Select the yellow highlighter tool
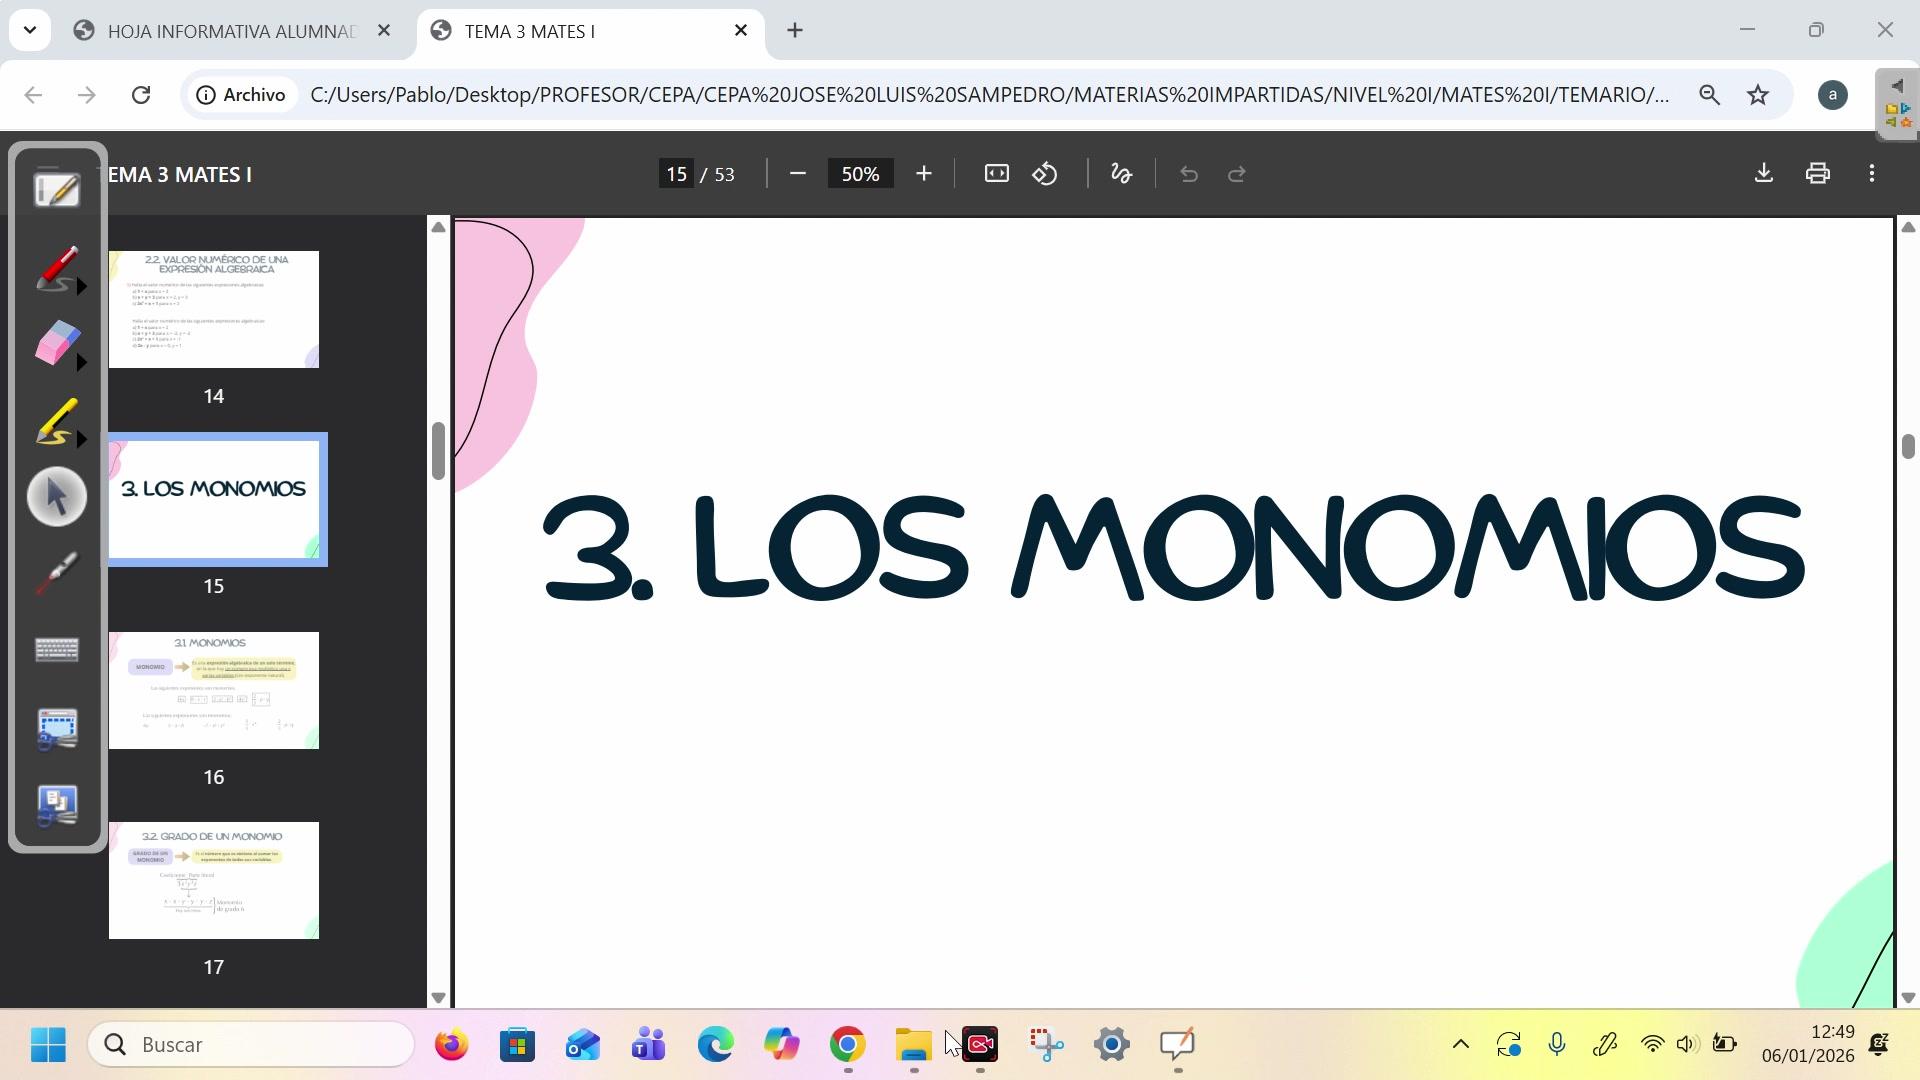The image size is (1920, 1080). [x=55, y=421]
